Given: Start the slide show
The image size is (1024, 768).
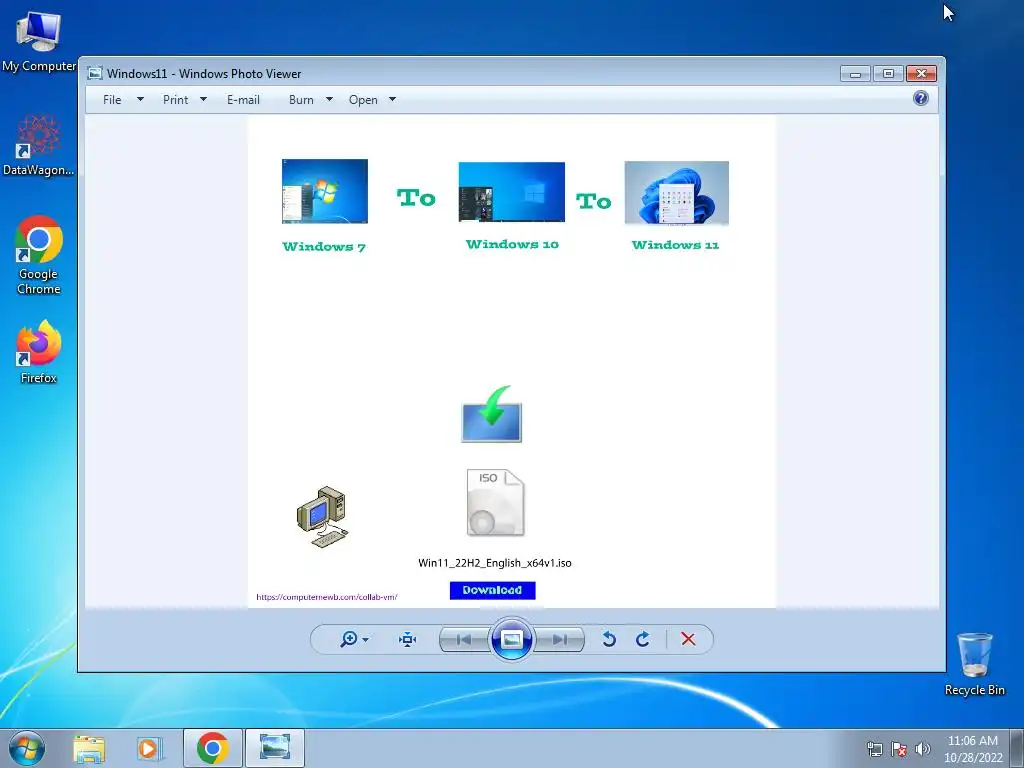Looking at the screenshot, I should point(511,639).
